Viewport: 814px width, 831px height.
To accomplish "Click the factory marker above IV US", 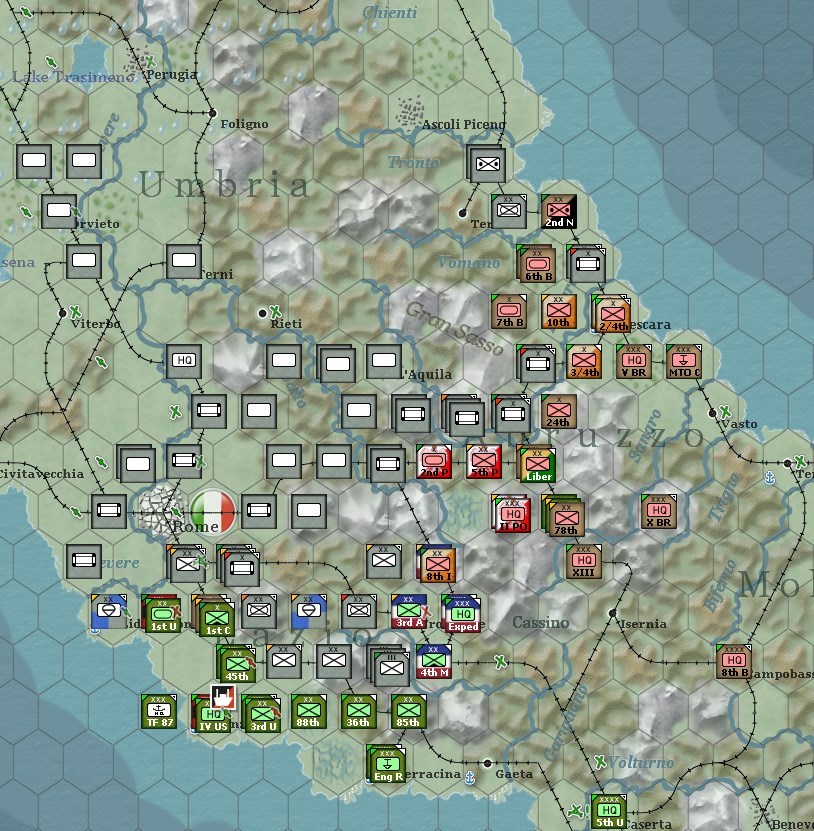I will [x=223, y=697].
